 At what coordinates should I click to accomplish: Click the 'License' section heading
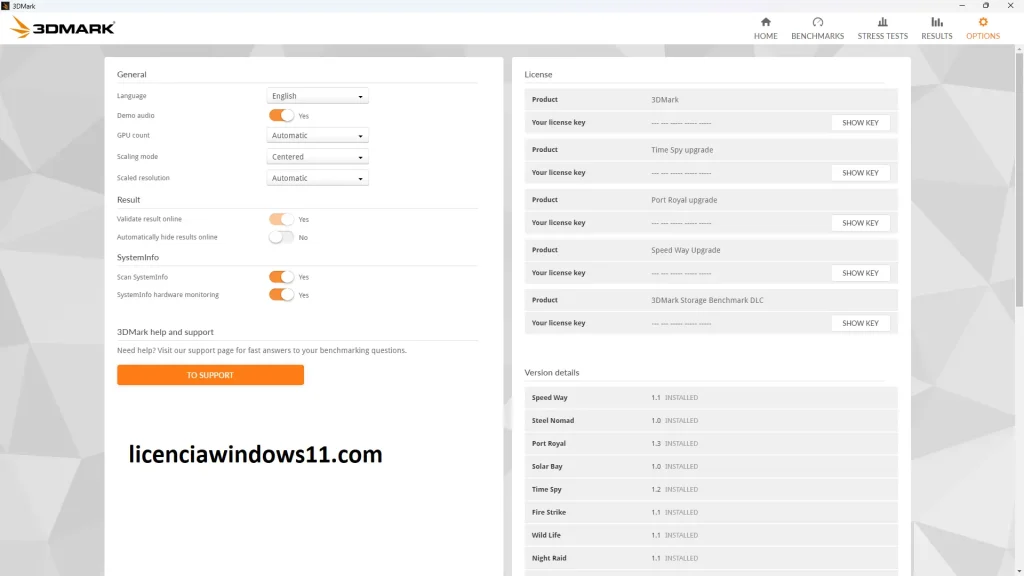(x=538, y=74)
